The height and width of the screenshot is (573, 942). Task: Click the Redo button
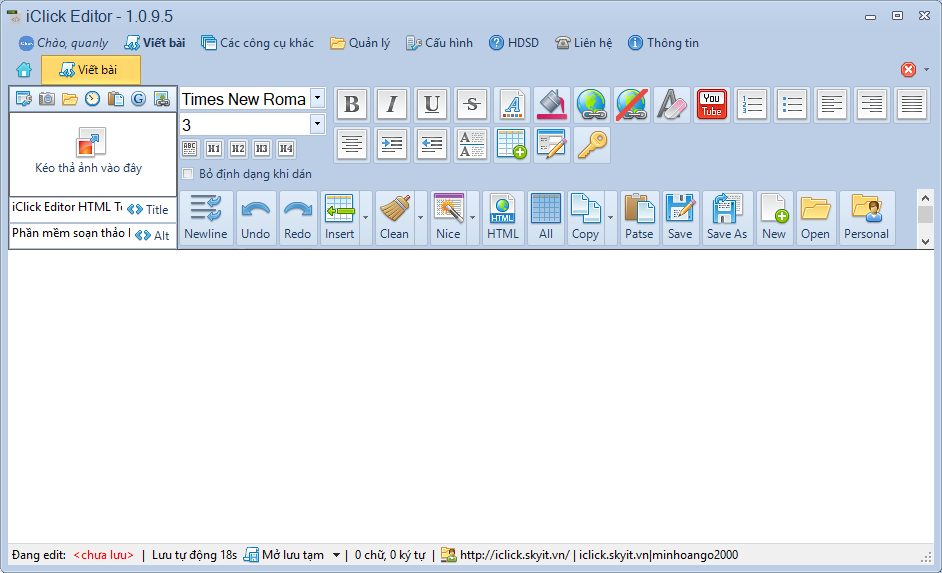coord(297,217)
